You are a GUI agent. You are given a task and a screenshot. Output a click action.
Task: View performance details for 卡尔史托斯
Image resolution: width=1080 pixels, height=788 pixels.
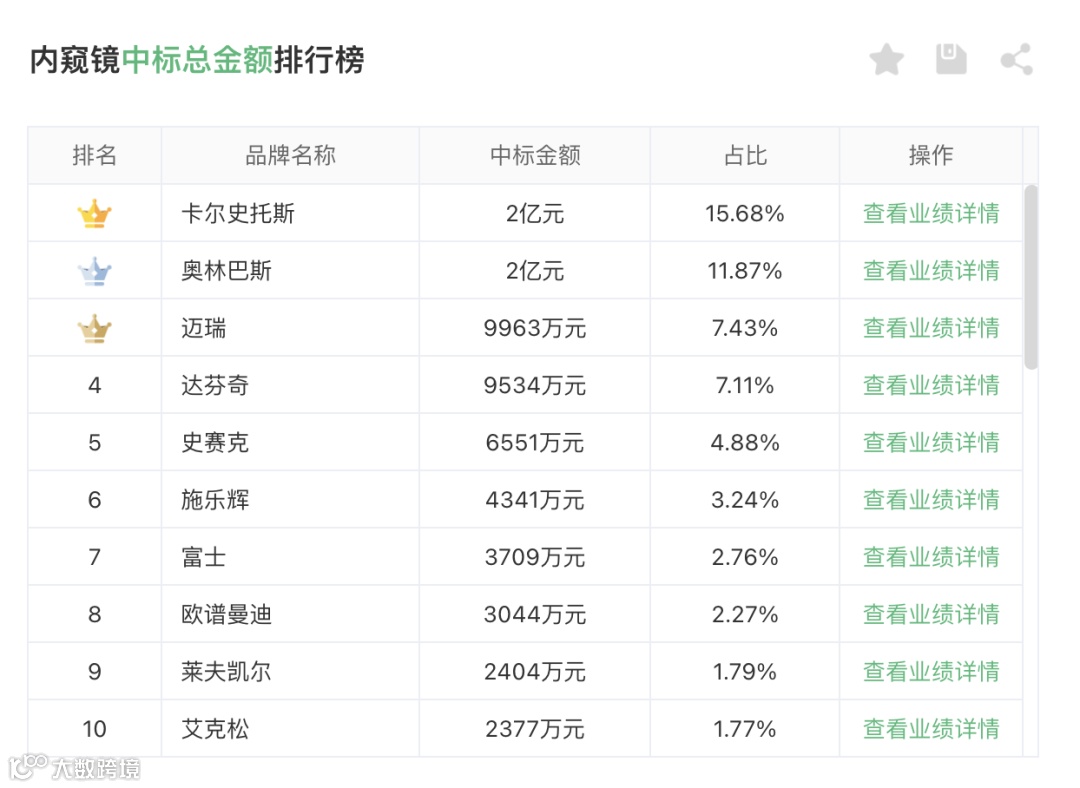931,214
